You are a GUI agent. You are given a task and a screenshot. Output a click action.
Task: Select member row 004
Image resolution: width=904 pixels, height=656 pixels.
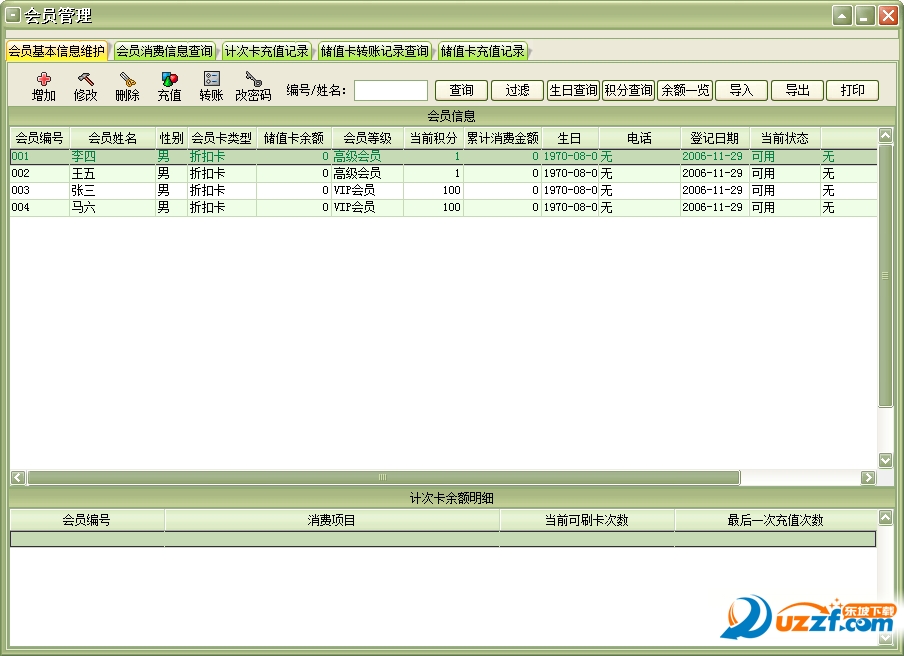point(443,208)
